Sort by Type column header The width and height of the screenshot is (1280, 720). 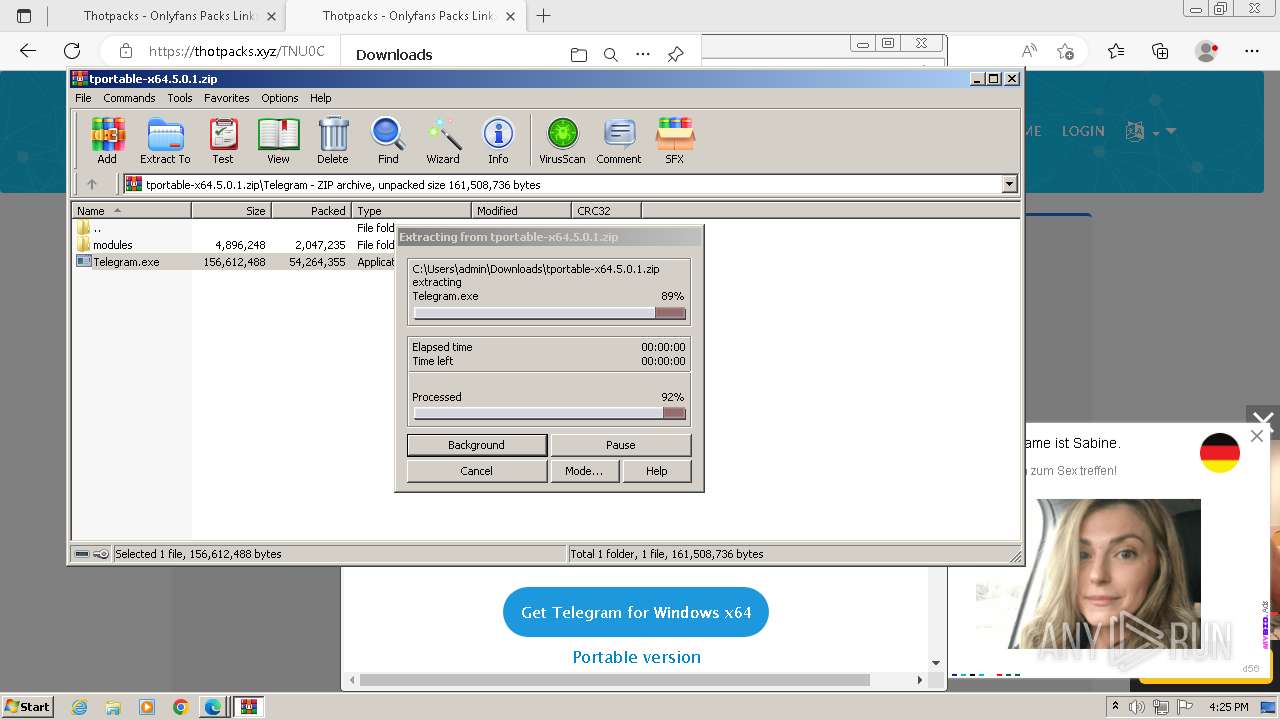411,210
